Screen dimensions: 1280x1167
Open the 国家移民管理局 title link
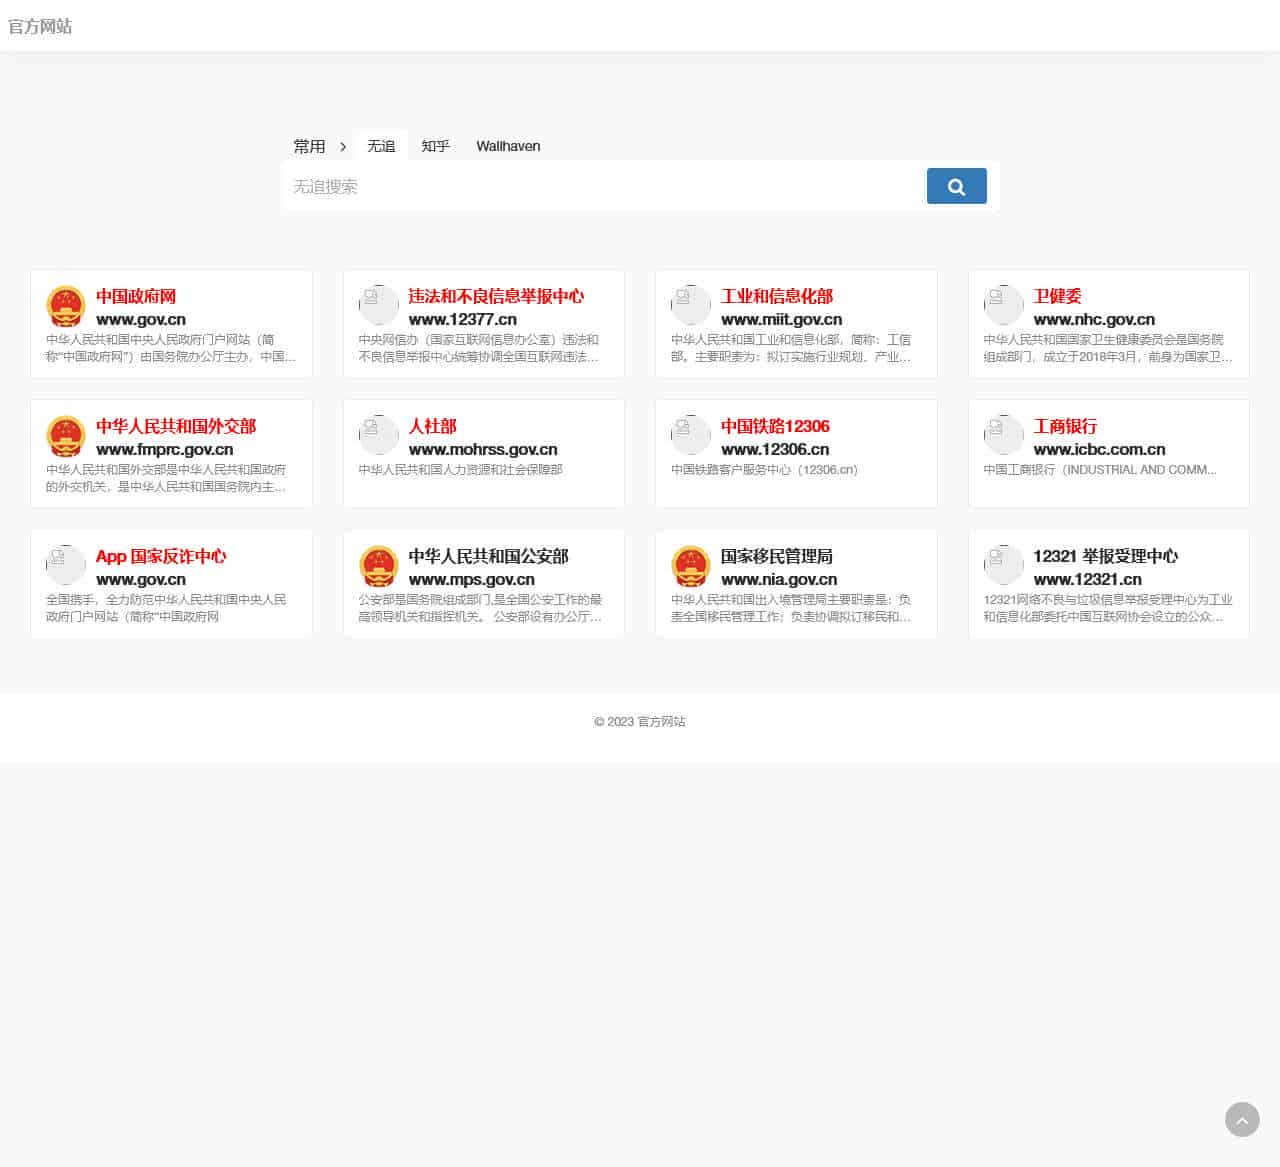coord(777,556)
